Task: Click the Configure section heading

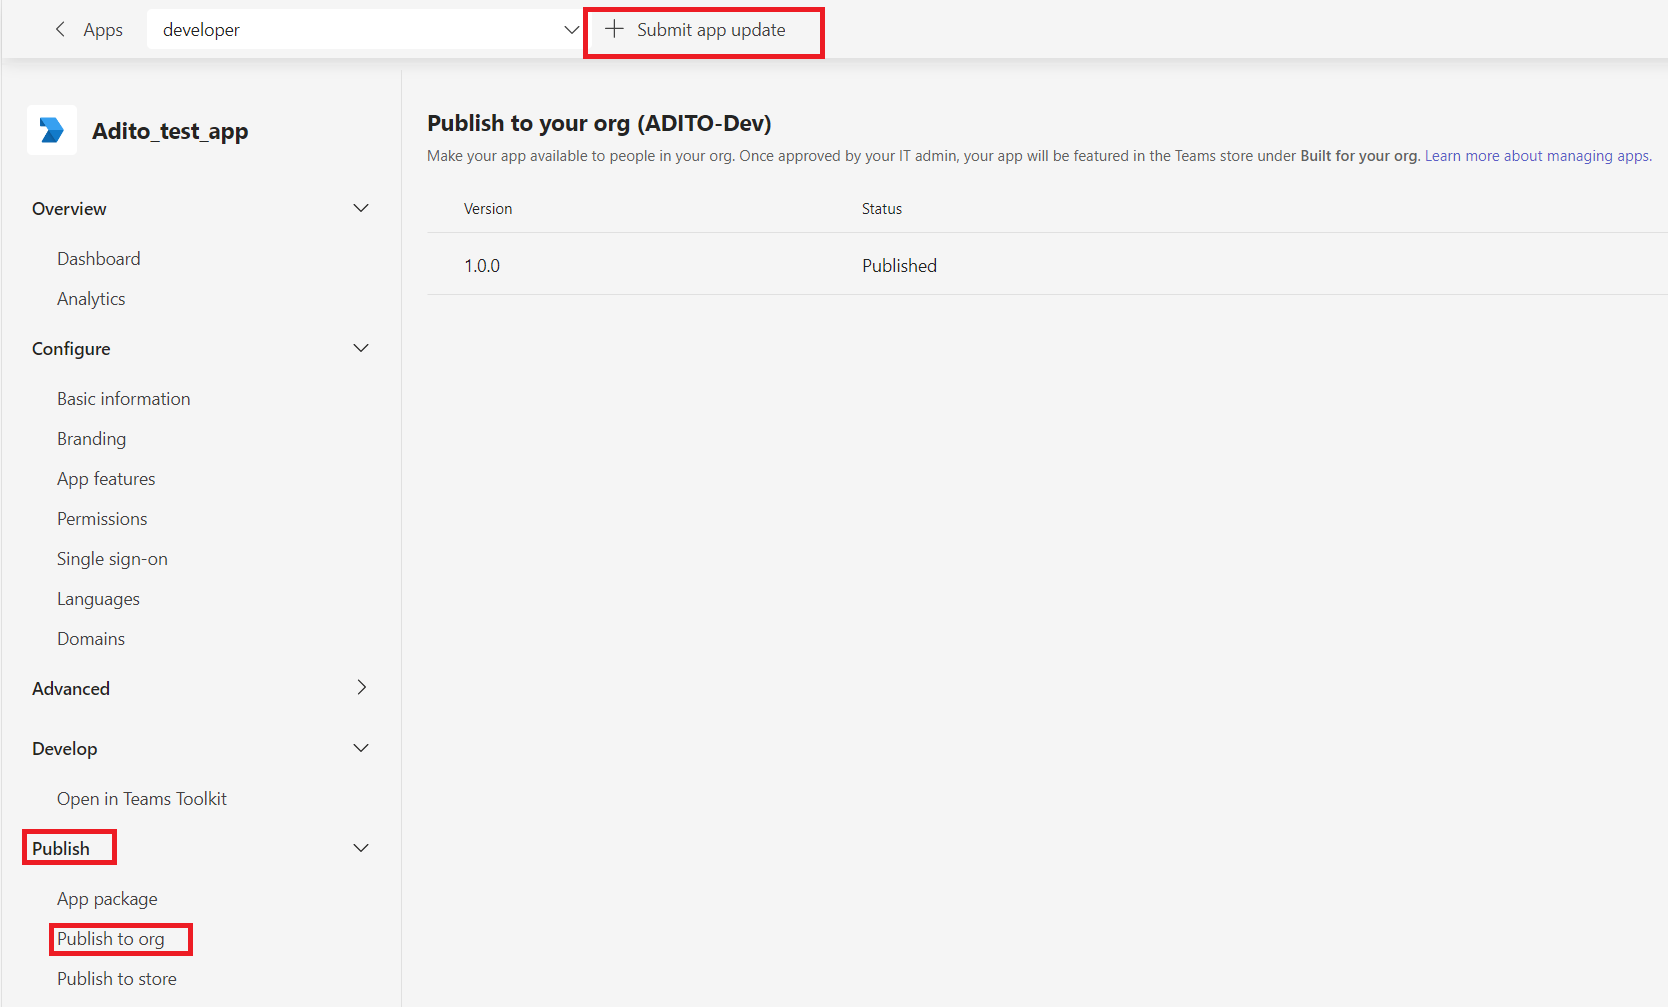Action: tap(71, 348)
